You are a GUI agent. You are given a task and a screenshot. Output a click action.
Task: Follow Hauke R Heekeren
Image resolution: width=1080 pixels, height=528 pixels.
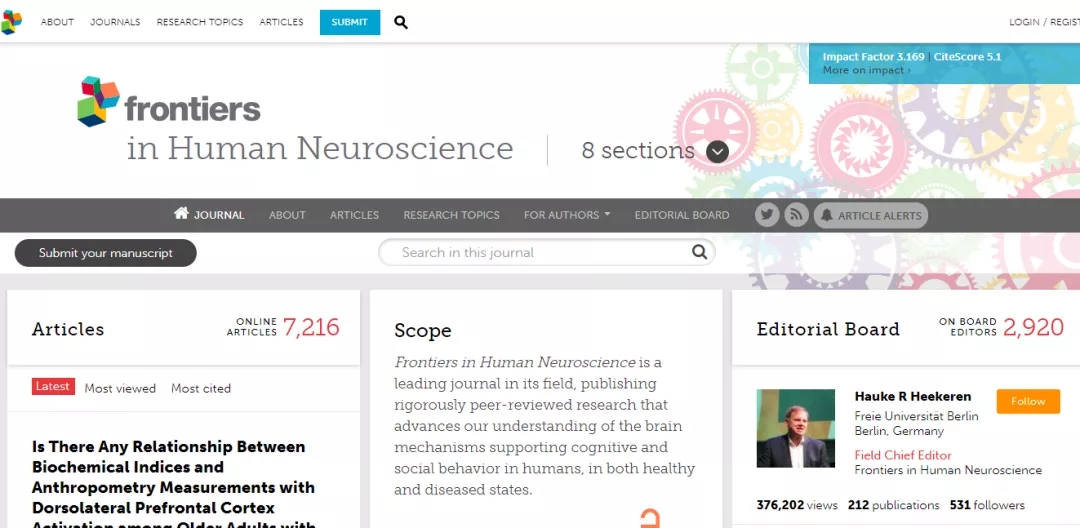pos(1027,401)
